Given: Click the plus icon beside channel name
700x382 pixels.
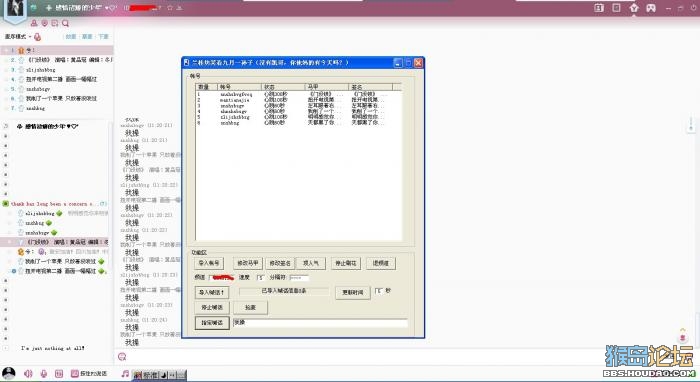Looking at the screenshot, I should coord(49,8).
